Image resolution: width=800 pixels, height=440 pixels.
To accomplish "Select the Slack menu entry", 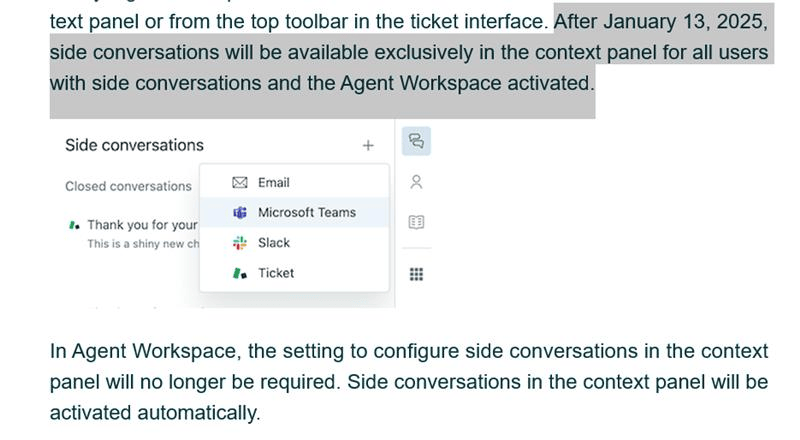I will (x=273, y=243).
